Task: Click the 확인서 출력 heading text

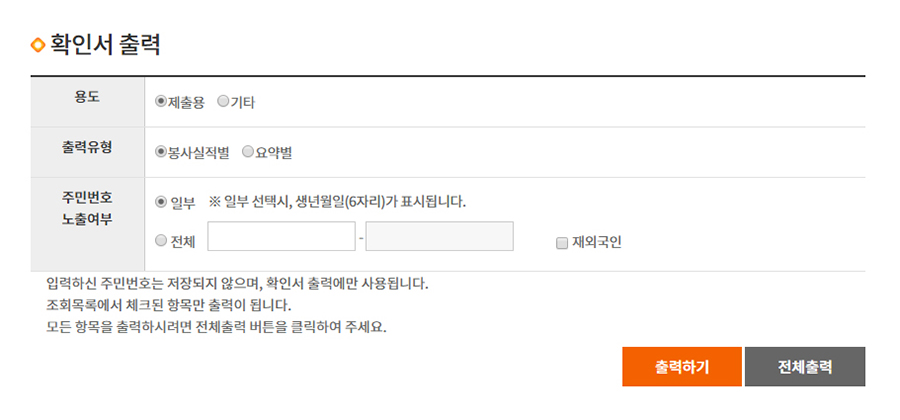Action: pyautogui.click(x=105, y=45)
